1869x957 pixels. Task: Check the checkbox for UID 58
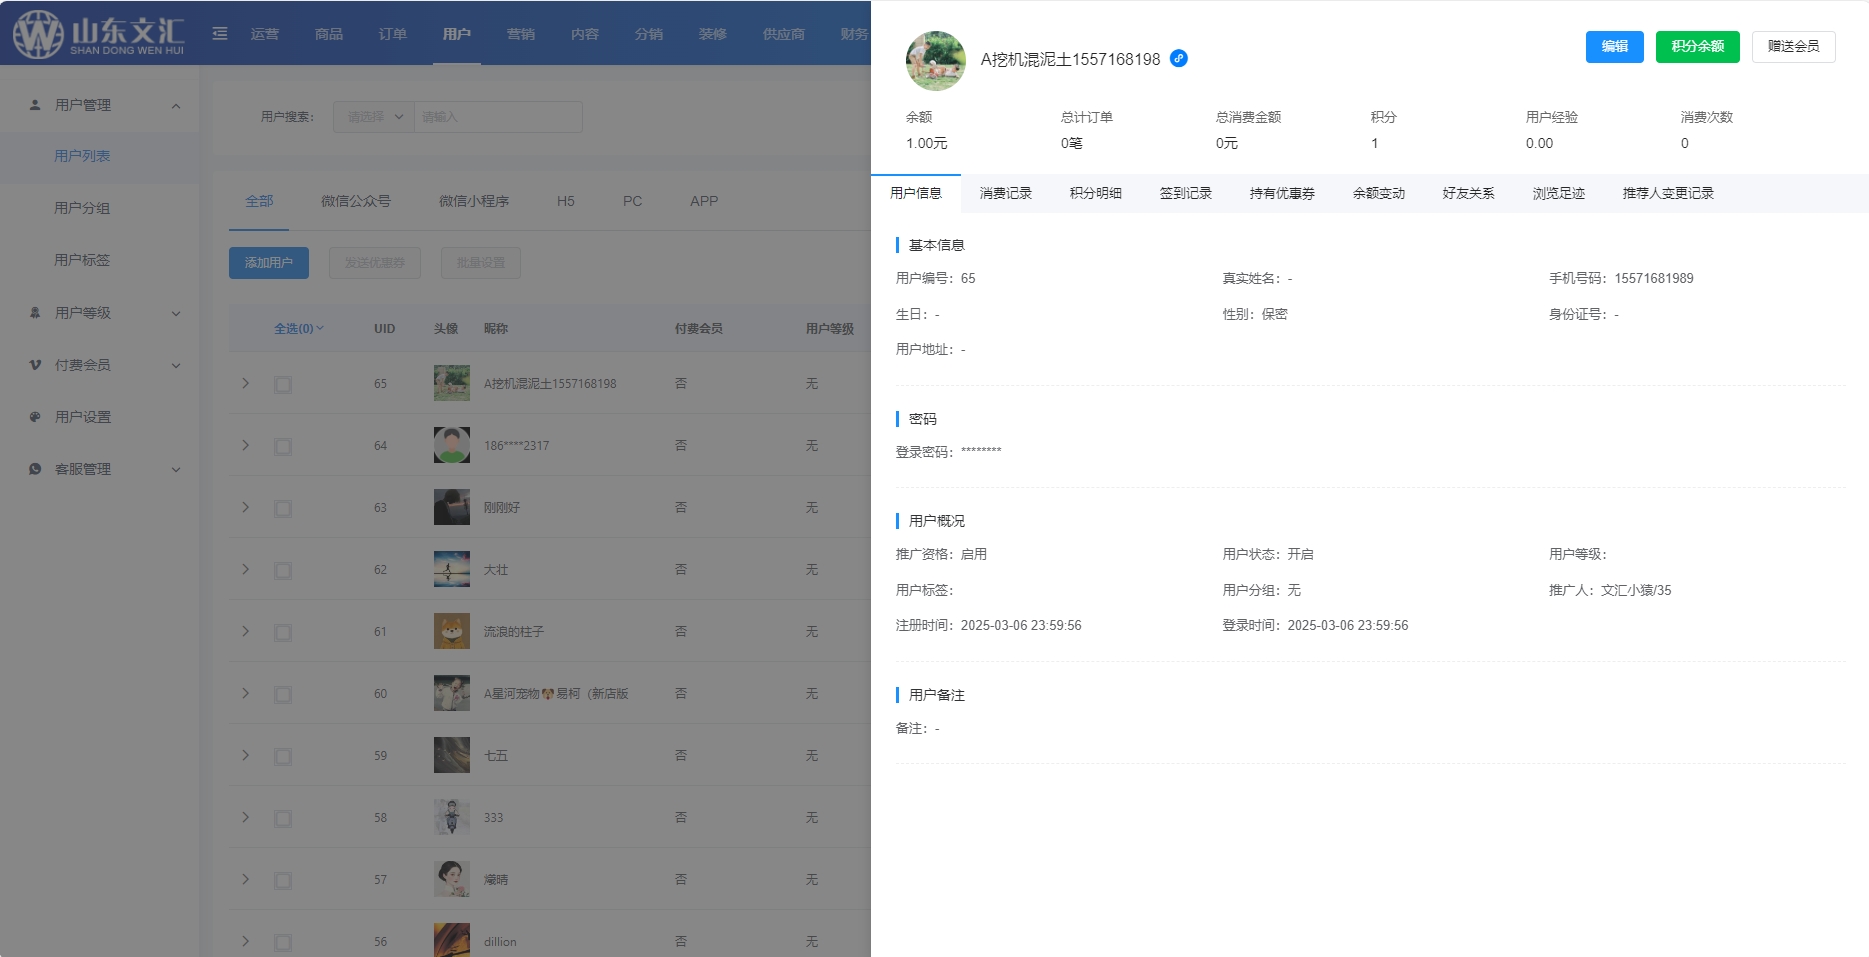tap(283, 818)
